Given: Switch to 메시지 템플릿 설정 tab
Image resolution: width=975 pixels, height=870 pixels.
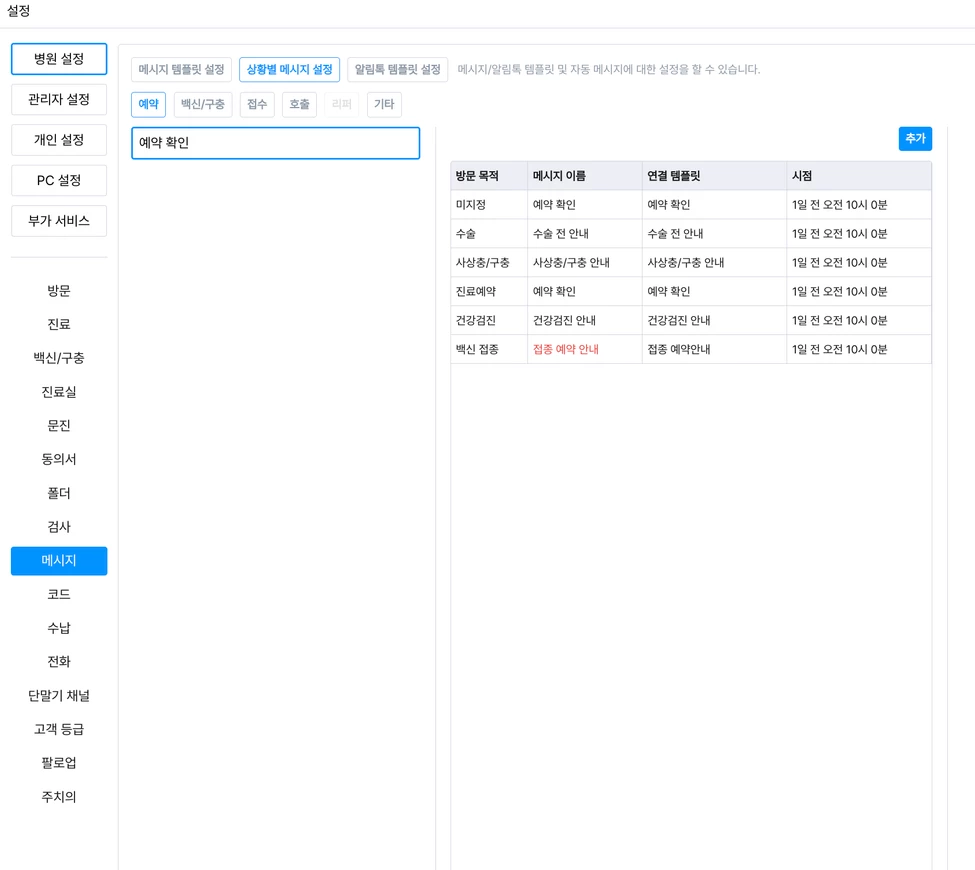Looking at the screenshot, I should coord(181,70).
